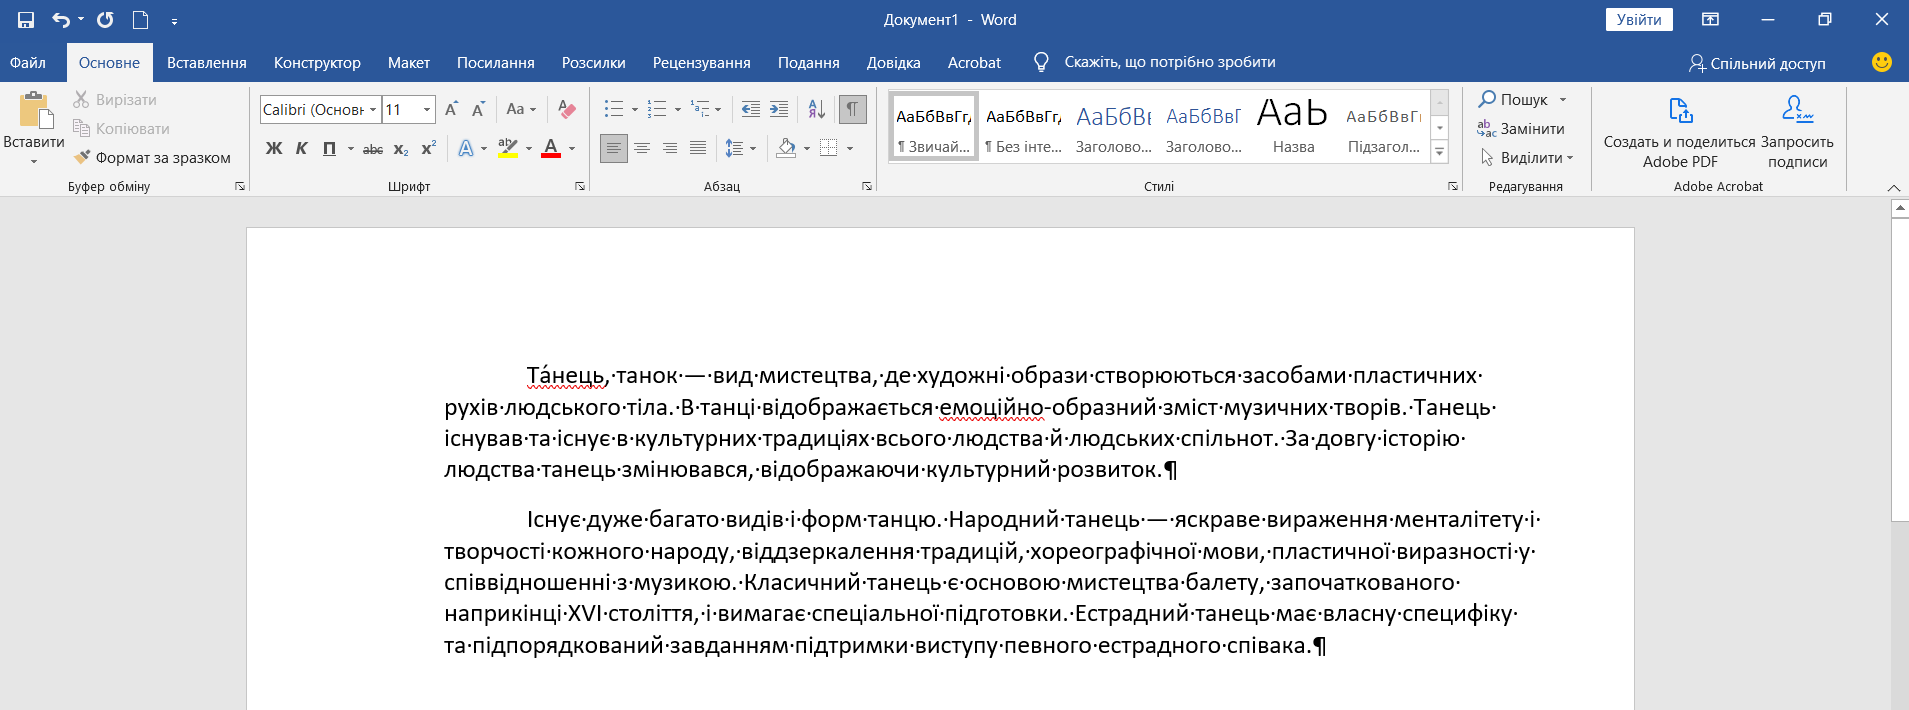Screen dimensions: 1909x710
Task: Open the Calibri font name dropdown
Action: tap(373, 110)
